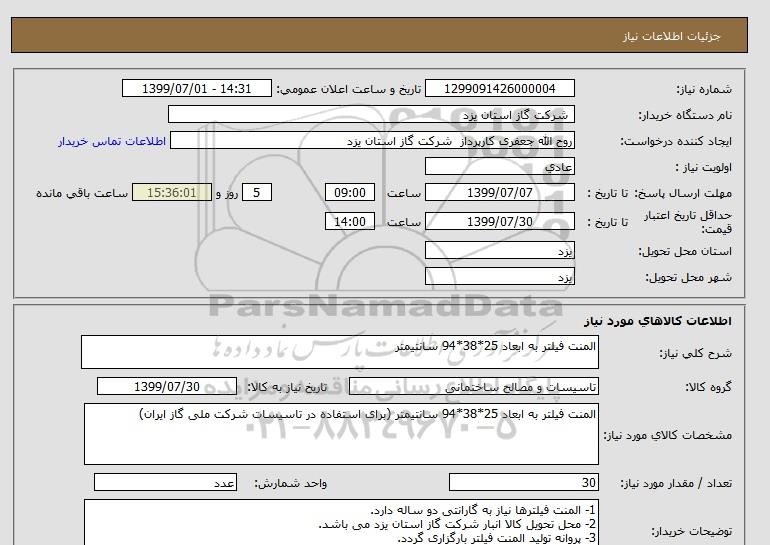Click the buyer note about delivery at Yazd warehouse

point(457,524)
